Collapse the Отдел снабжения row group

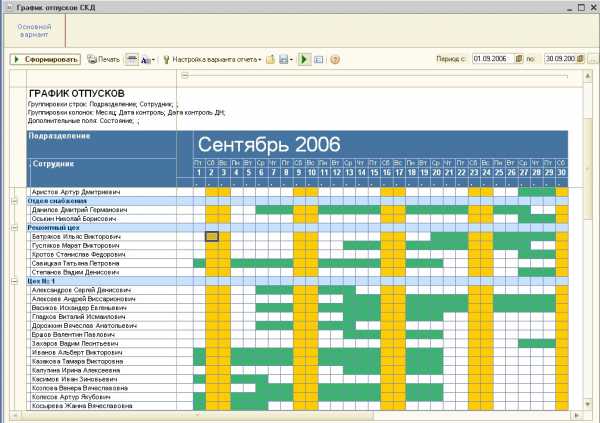pyautogui.click(x=14, y=201)
